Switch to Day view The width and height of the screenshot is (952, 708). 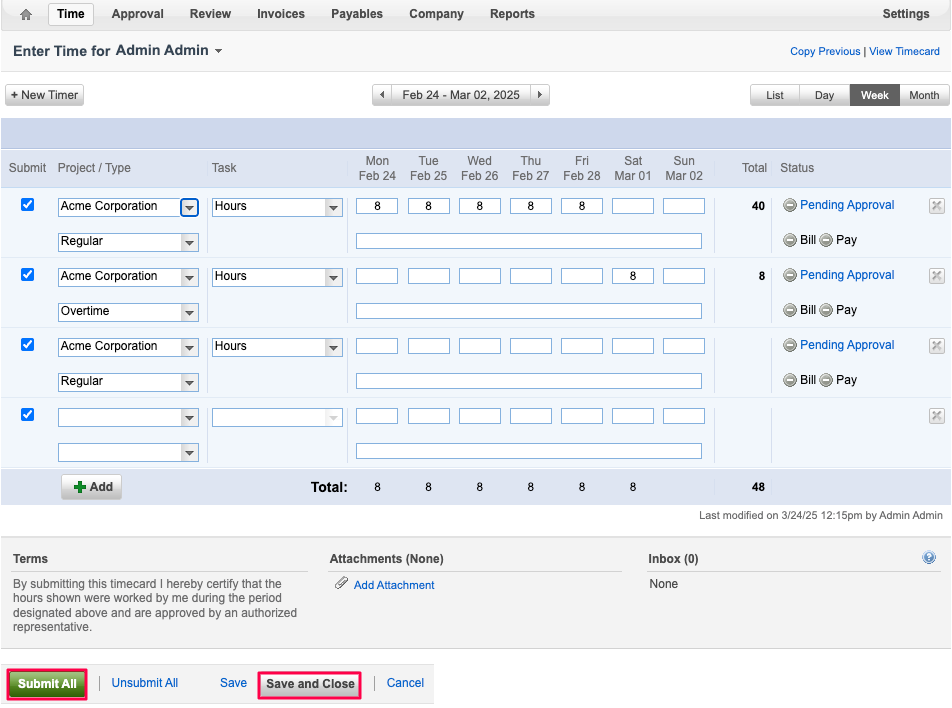pos(824,95)
